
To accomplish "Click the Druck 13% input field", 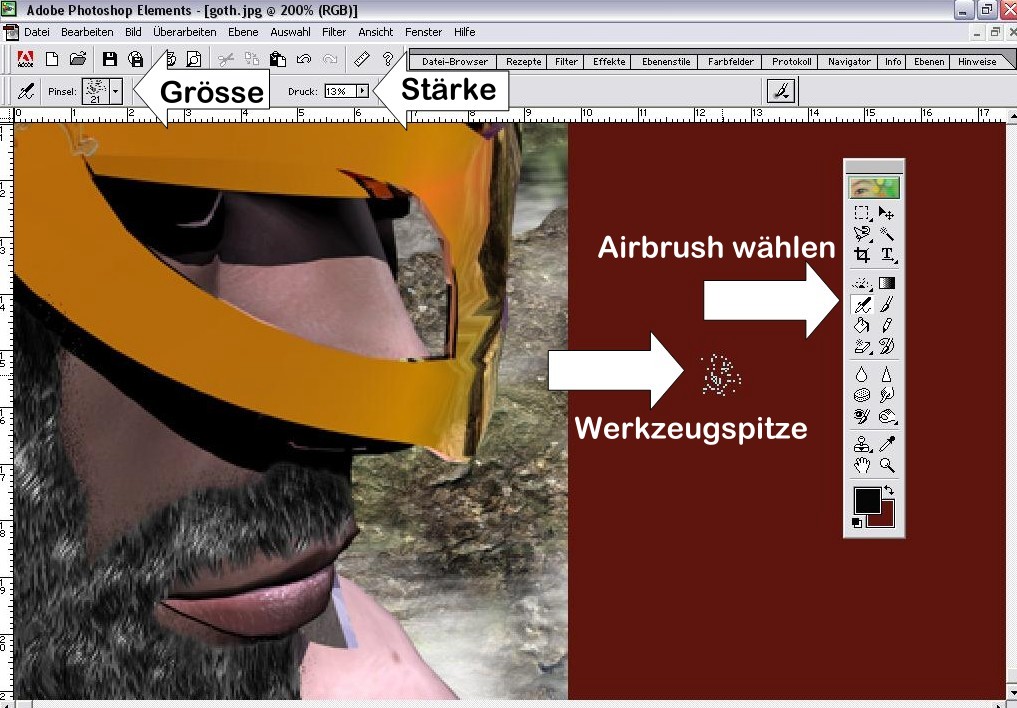I will click(341, 91).
